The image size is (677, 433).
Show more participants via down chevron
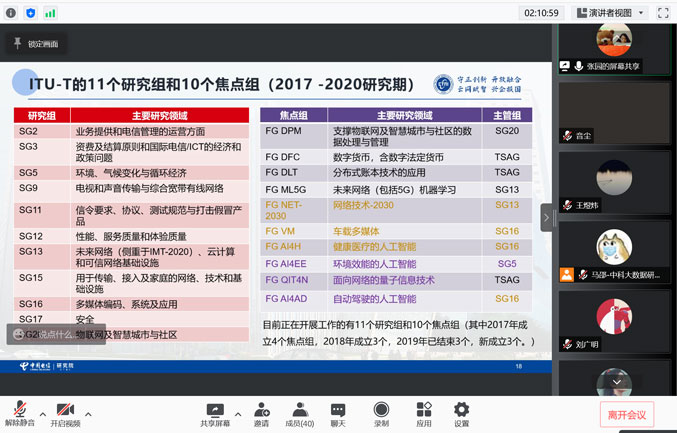point(617,382)
